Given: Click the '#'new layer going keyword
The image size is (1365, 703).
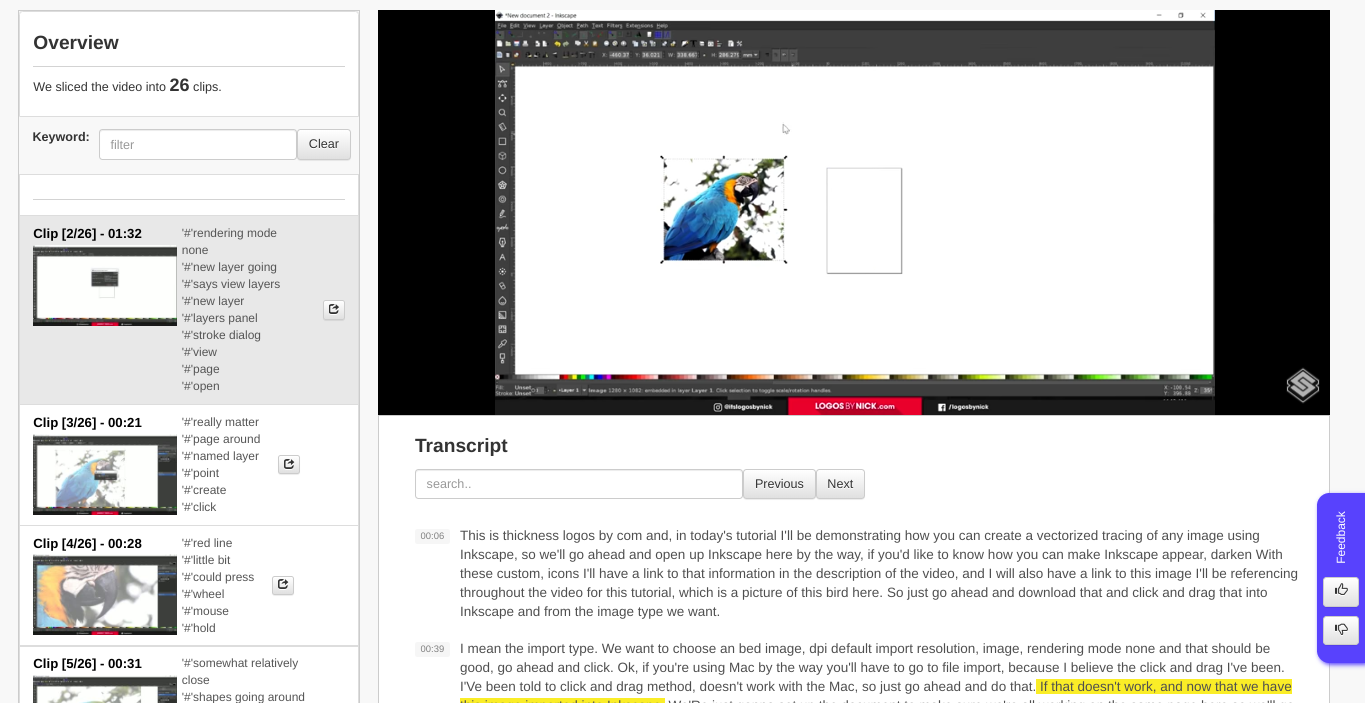Looking at the screenshot, I should (x=229, y=267).
